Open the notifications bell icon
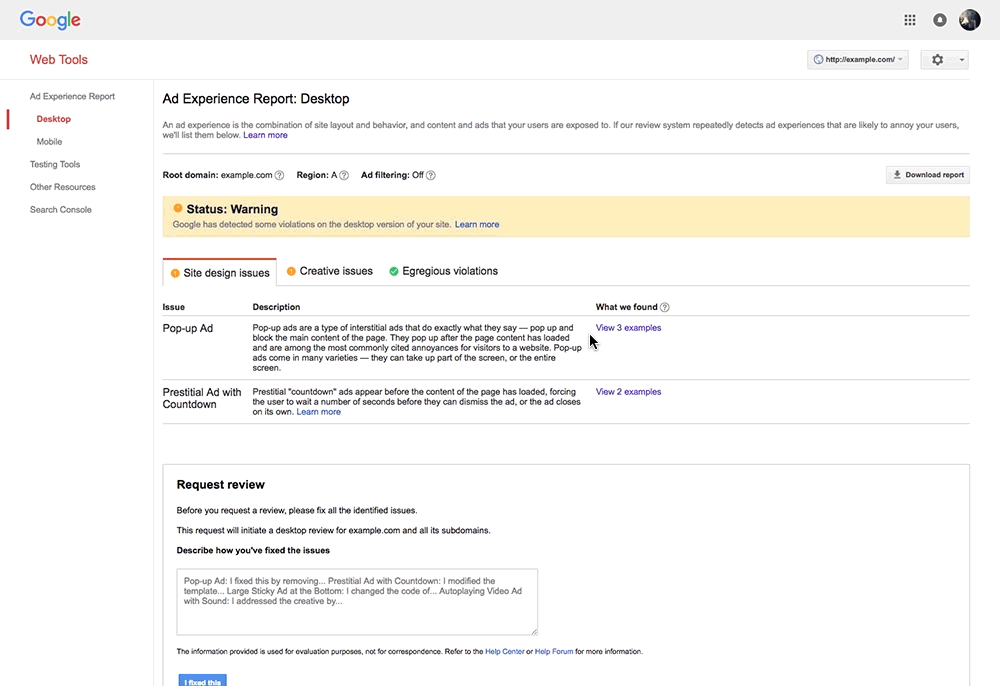Screen dimensions: 1000x686 (x=939, y=20)
